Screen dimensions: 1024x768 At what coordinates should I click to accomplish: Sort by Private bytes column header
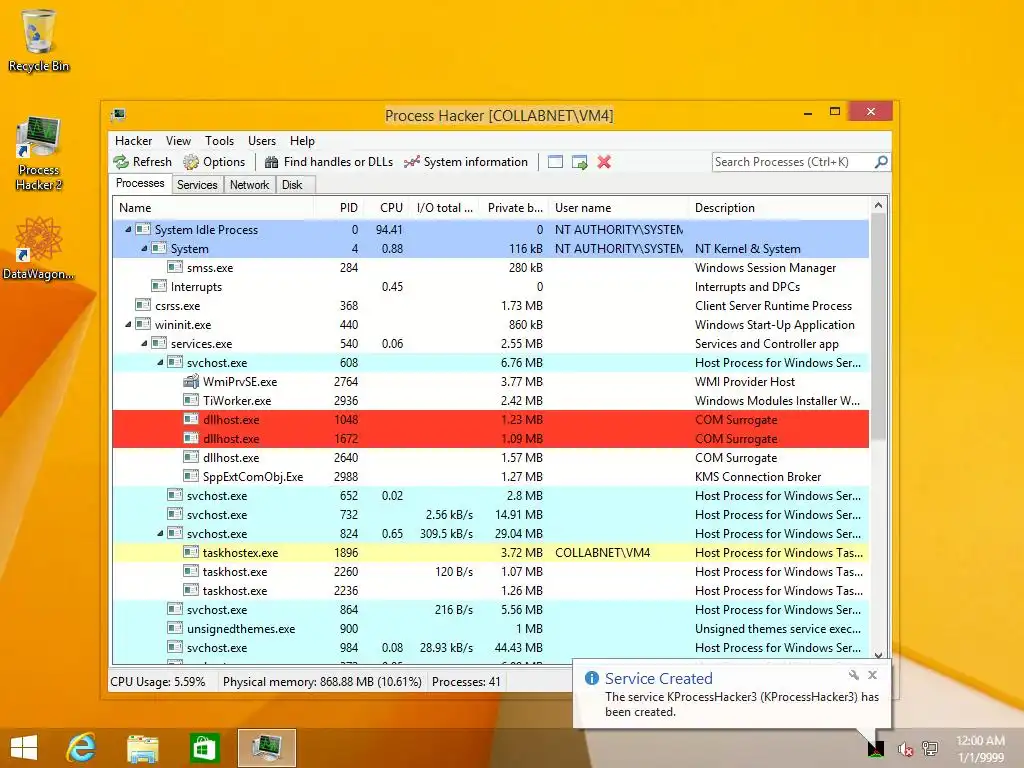click(514, 208)
